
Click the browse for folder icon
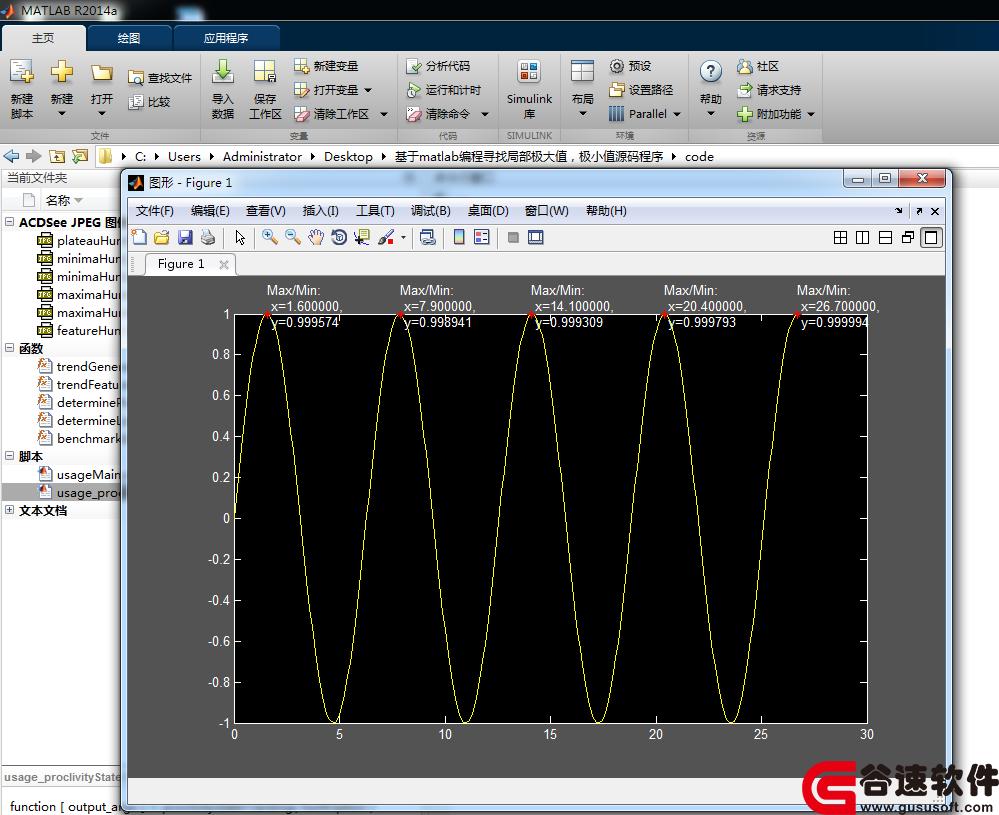(80, 156)
